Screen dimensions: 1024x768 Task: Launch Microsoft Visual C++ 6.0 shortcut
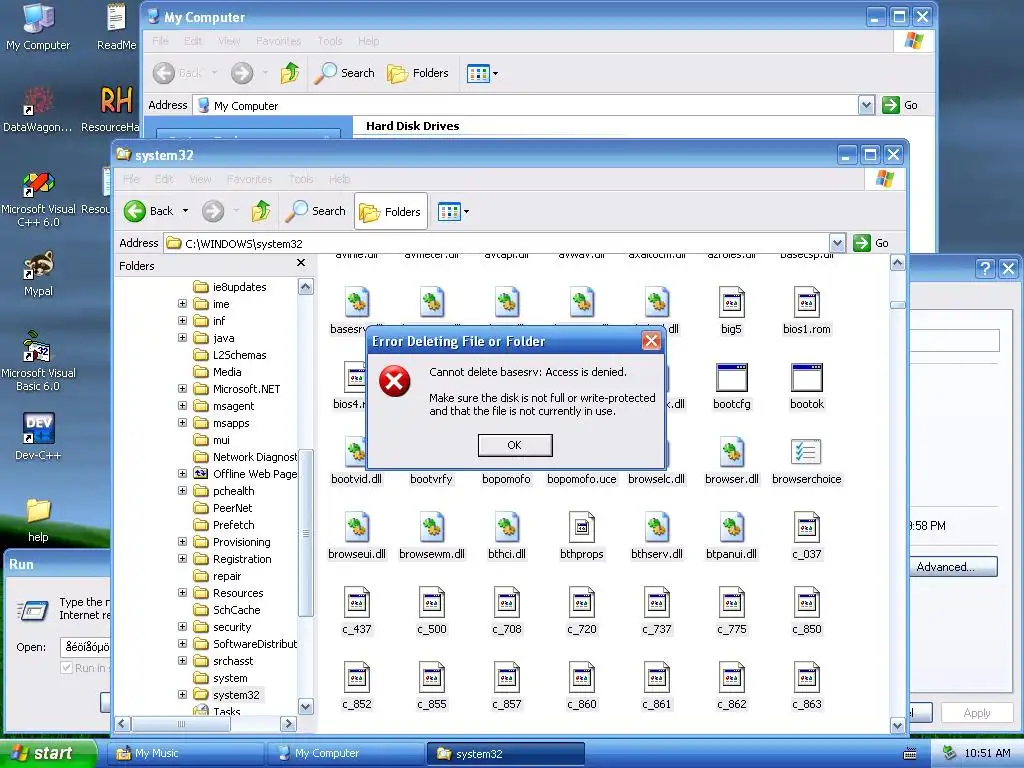click(38, 199)
